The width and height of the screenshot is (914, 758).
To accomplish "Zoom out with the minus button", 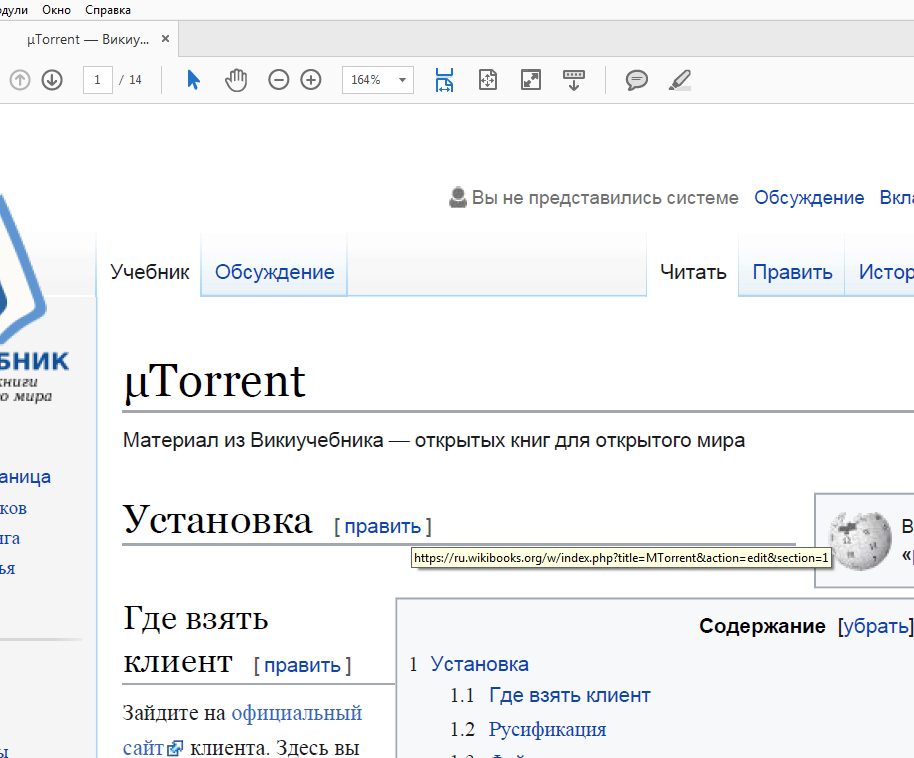I will [x=279, y=80].
